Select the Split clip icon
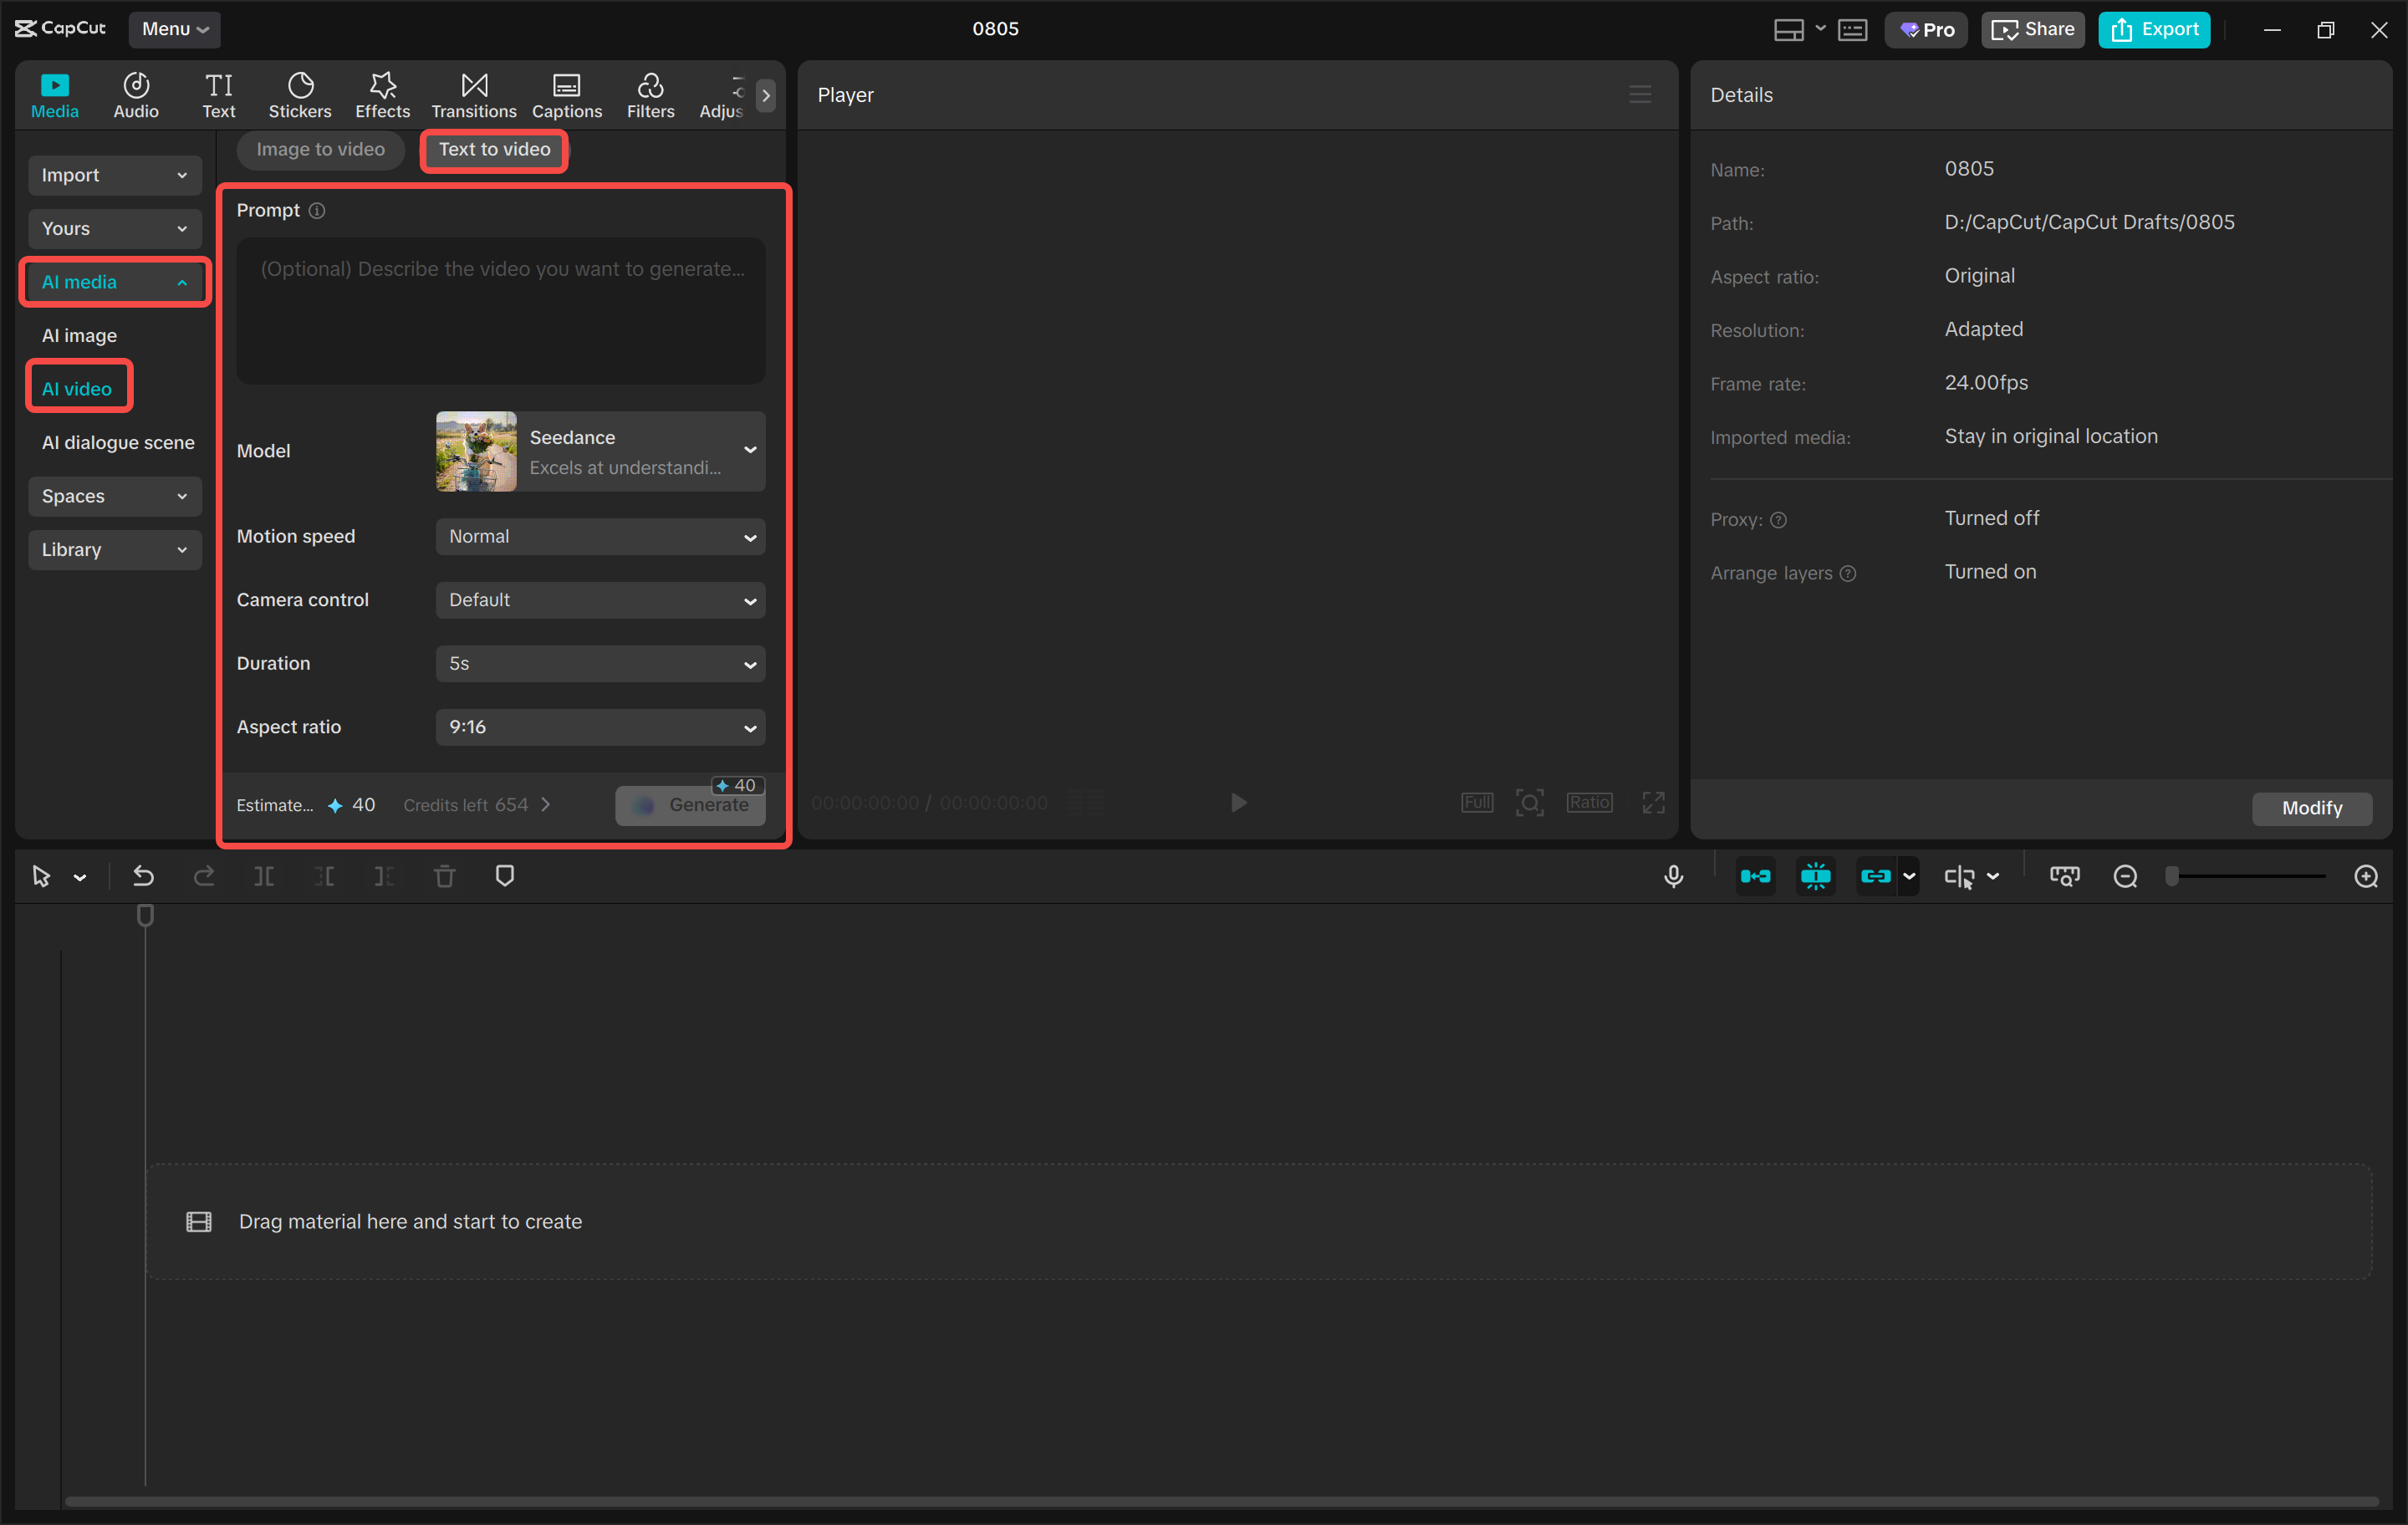 (265, 875)
